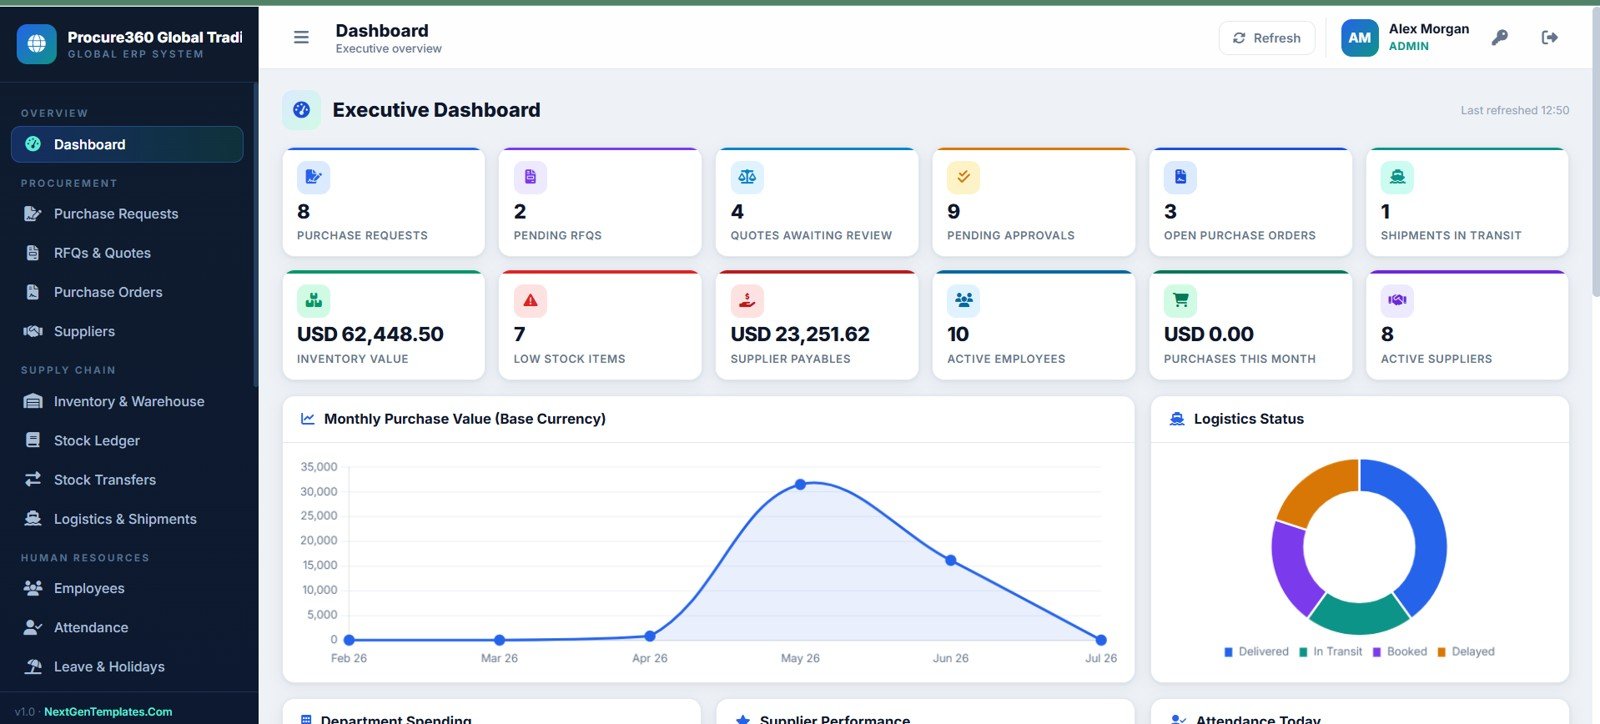Click the Attendance Today panel title

pos(1258,719)
